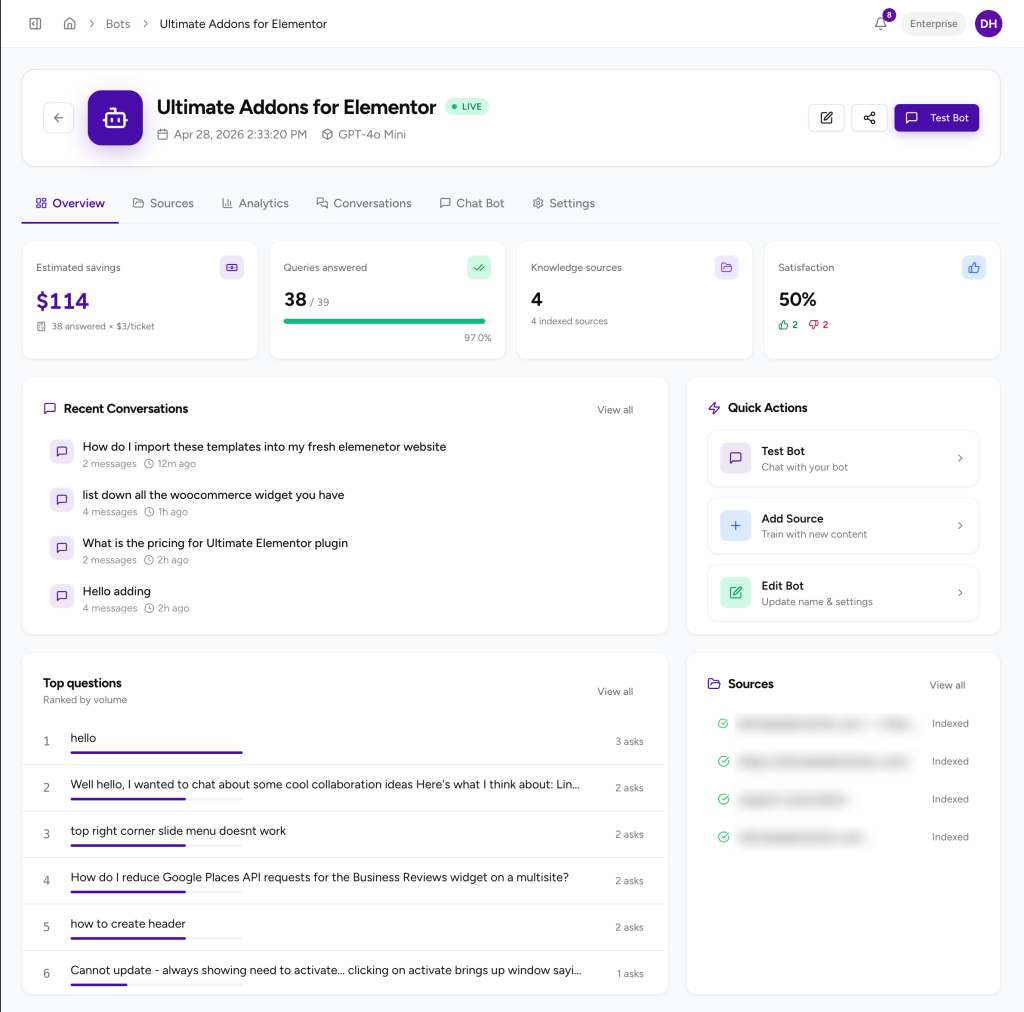Select the Chat Bot tab

point(472,203)
